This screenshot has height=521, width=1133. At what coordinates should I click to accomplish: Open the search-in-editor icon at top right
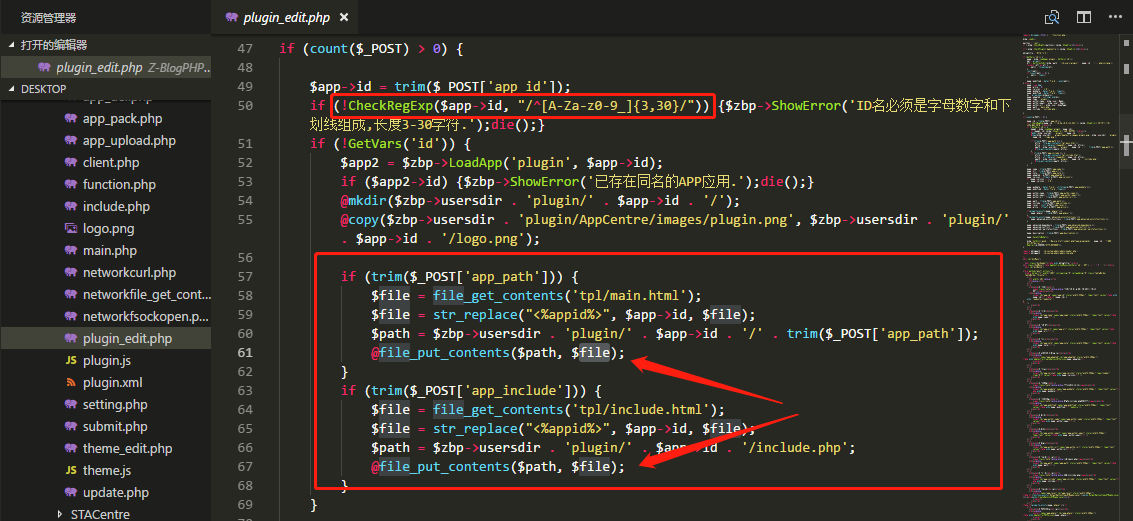(1052, 17)
